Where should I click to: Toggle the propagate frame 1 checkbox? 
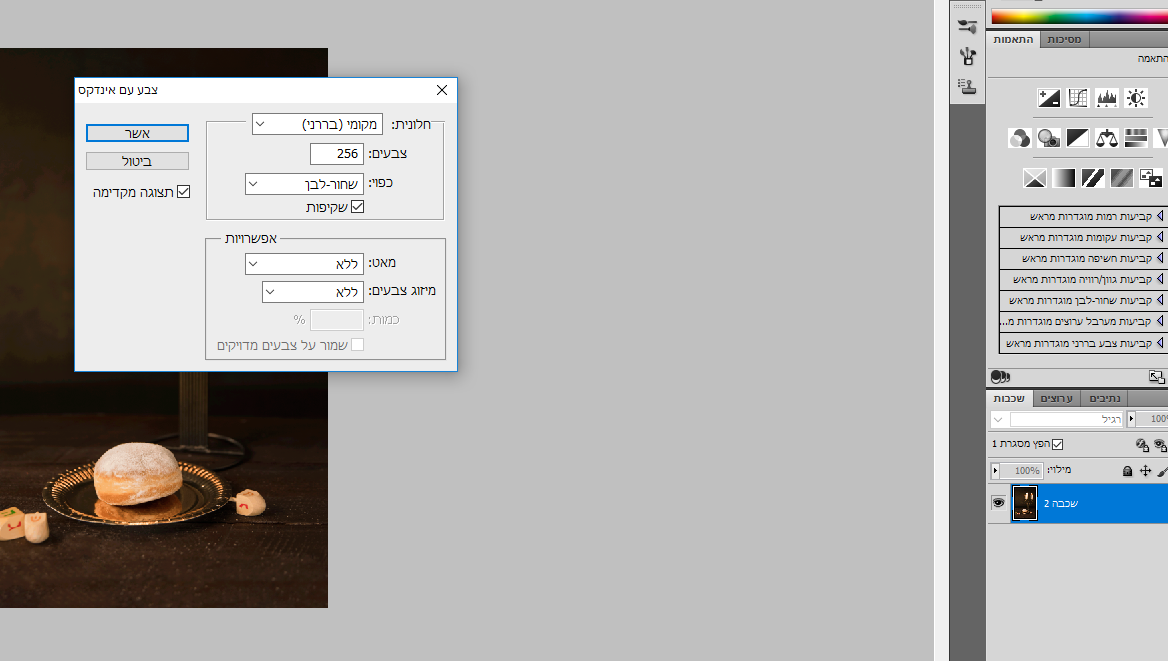click(1058, 444)
